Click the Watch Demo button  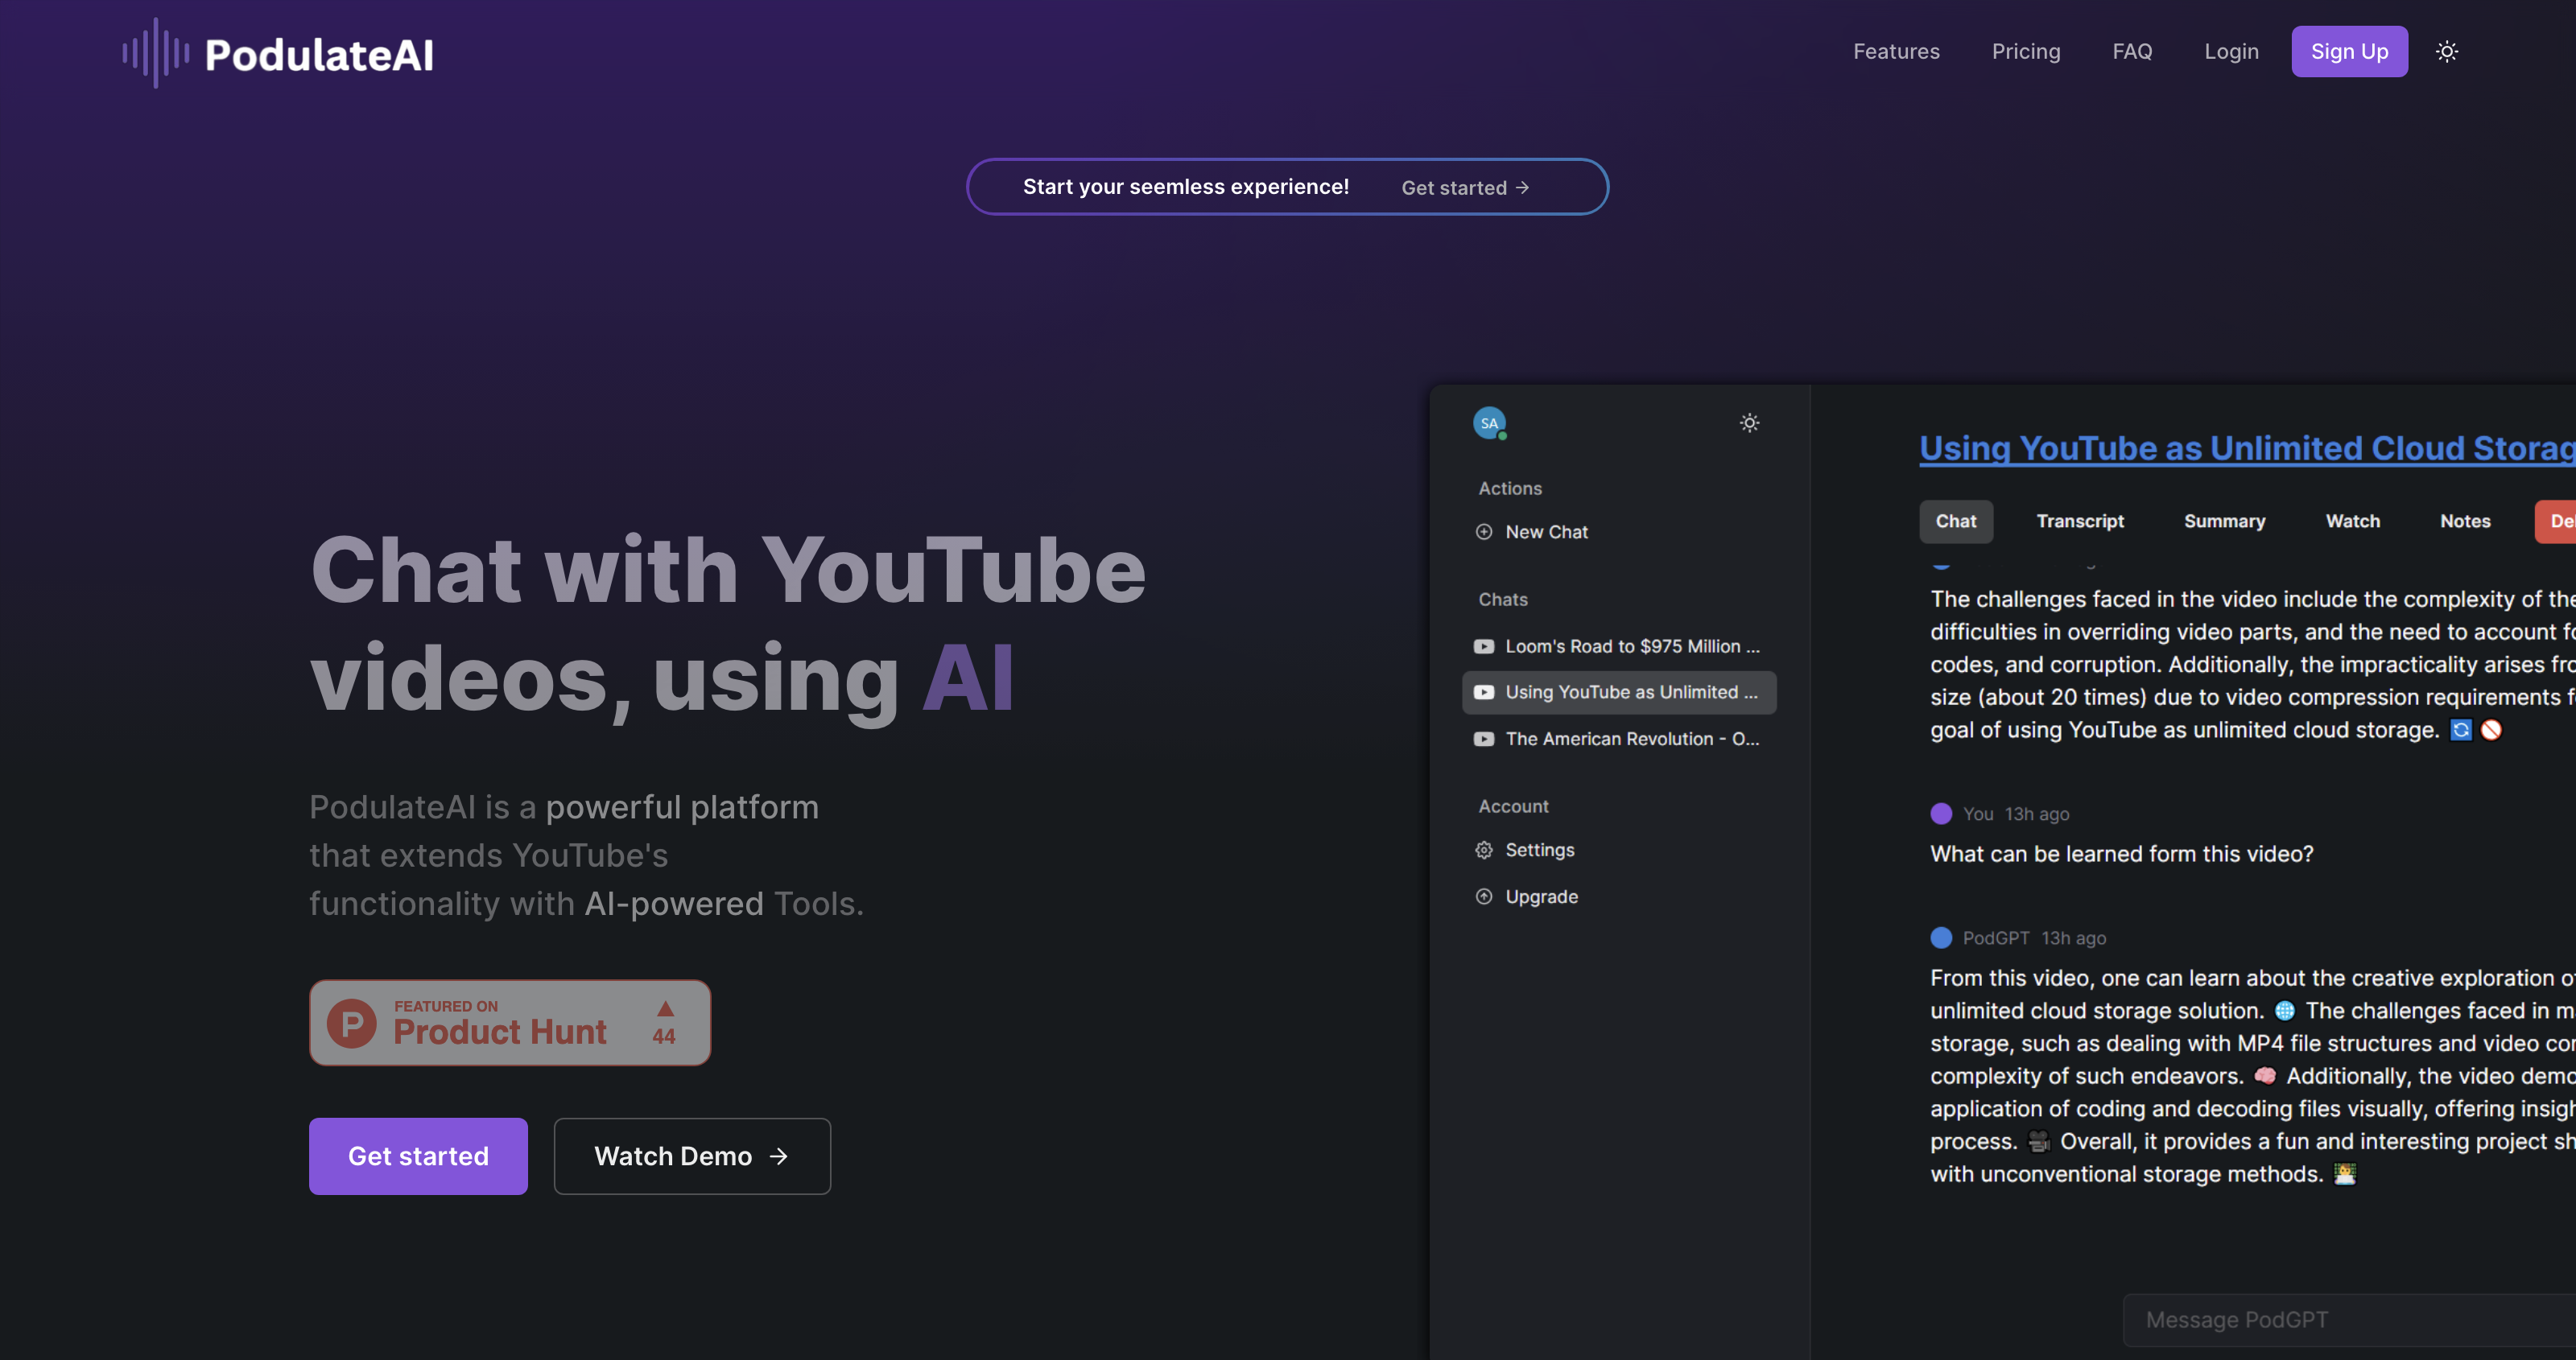(692, 1157)
